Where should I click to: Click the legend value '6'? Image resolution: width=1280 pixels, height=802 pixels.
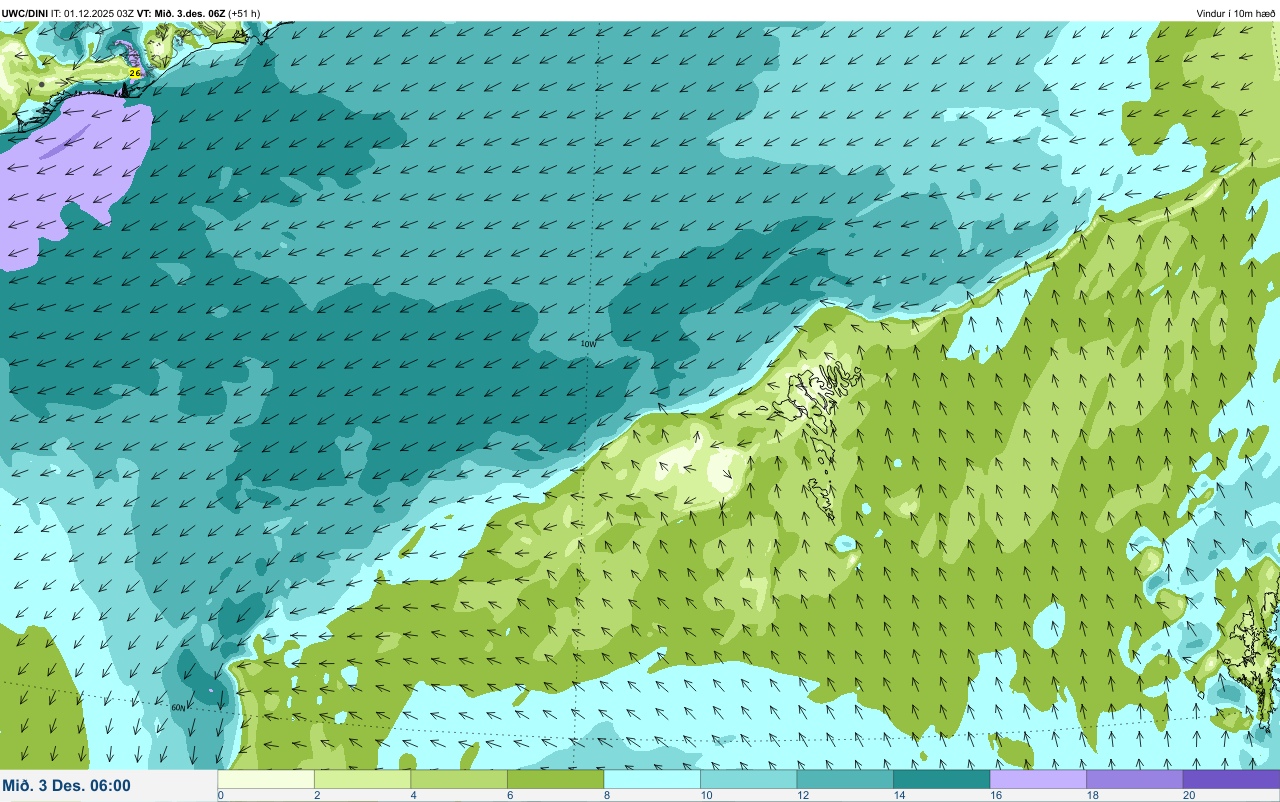(508, 795)
